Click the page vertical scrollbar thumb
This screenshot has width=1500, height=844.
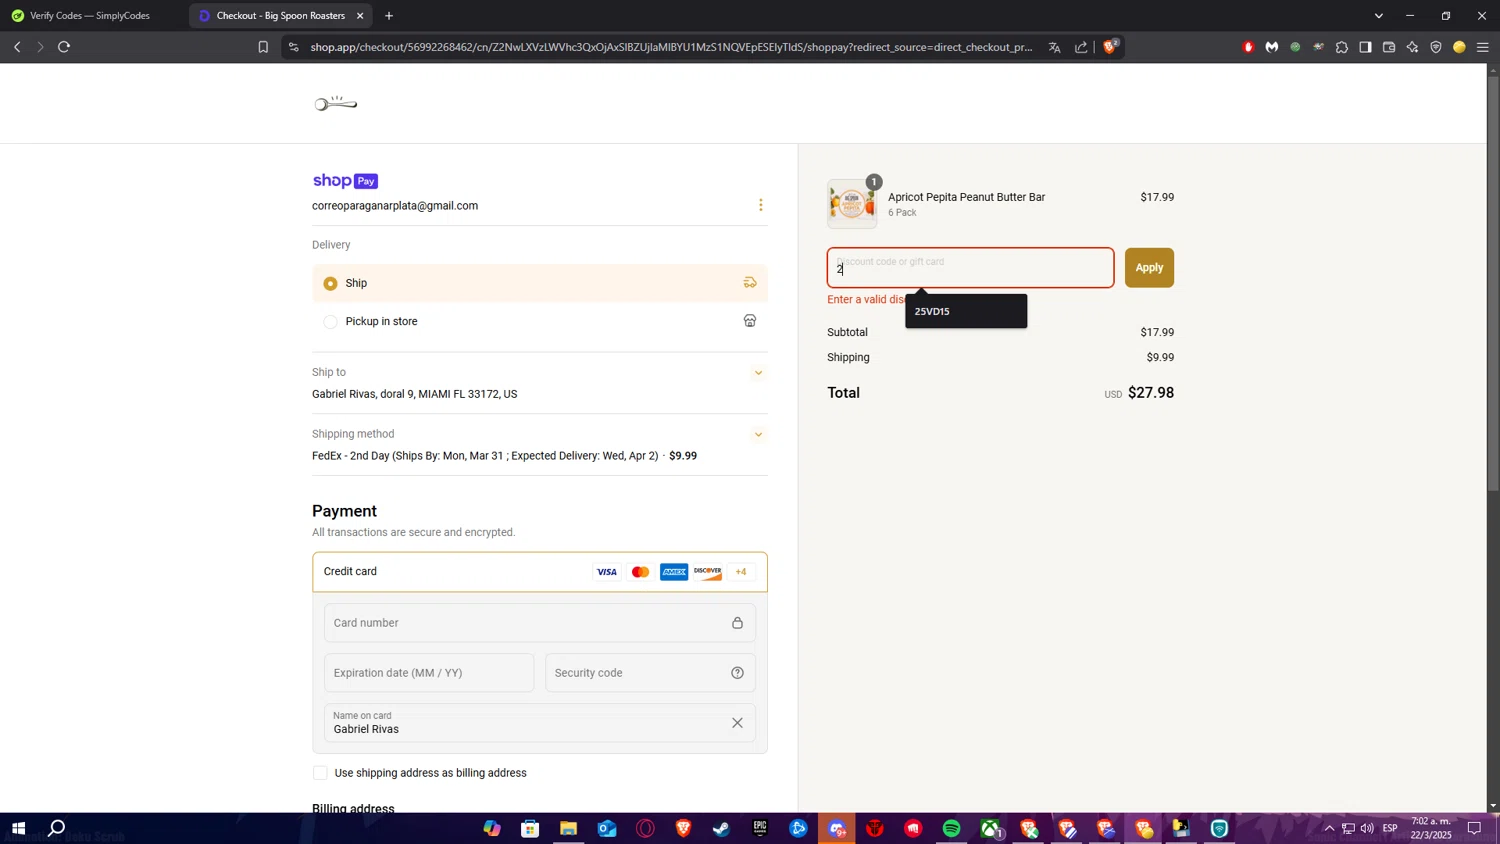pos(1493,282)
